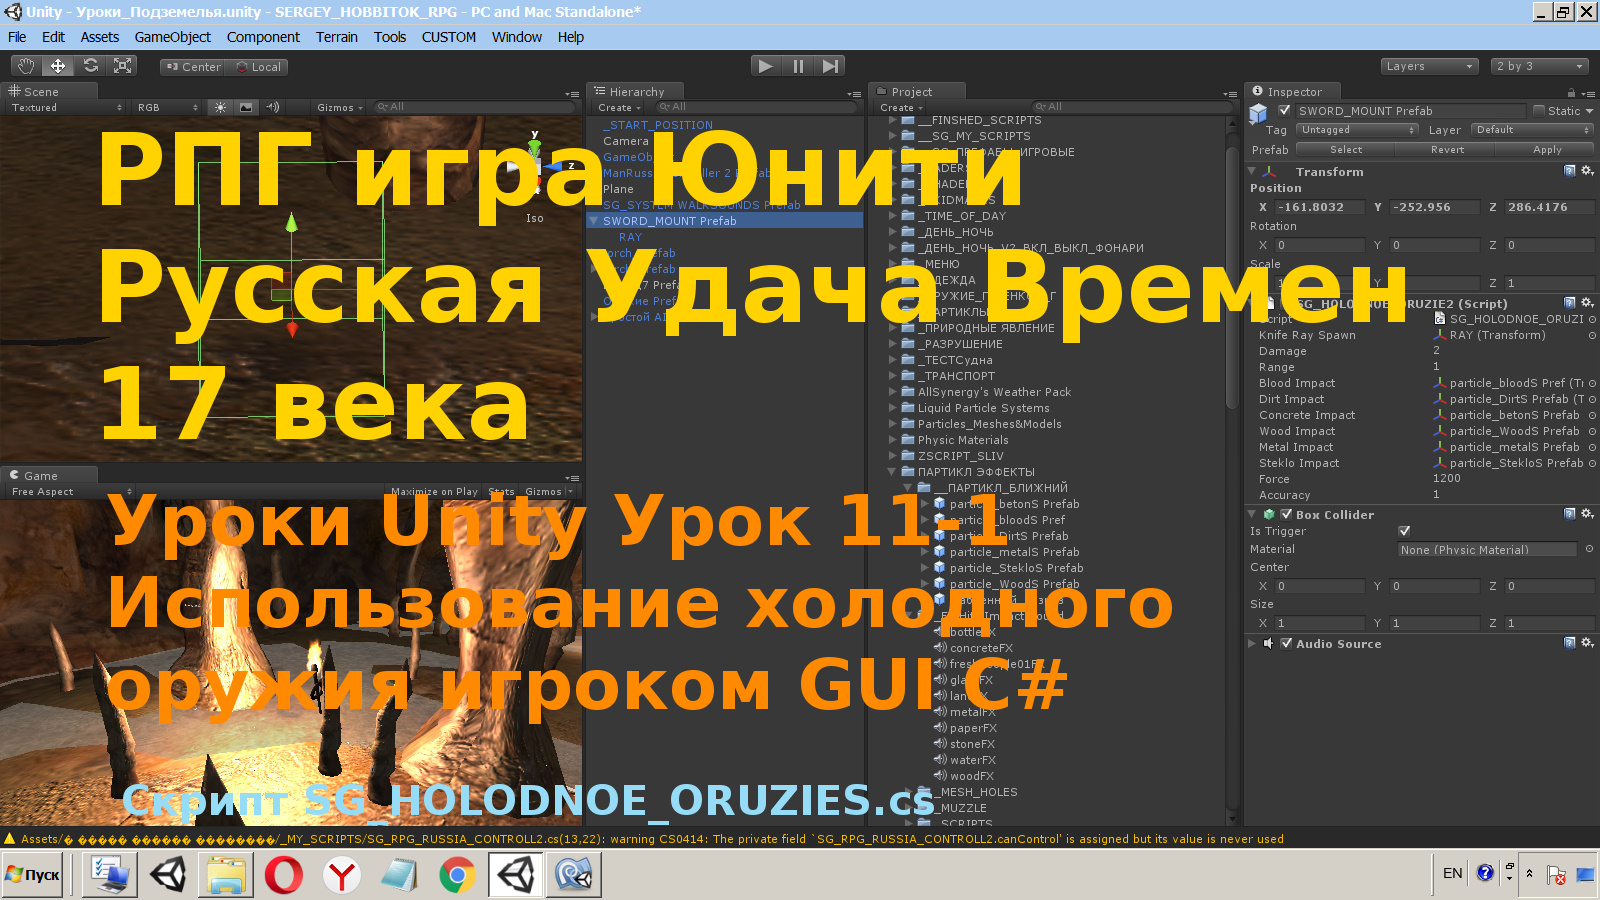
Task: Open Audio Source help book icon
Action: (1570, 643)
